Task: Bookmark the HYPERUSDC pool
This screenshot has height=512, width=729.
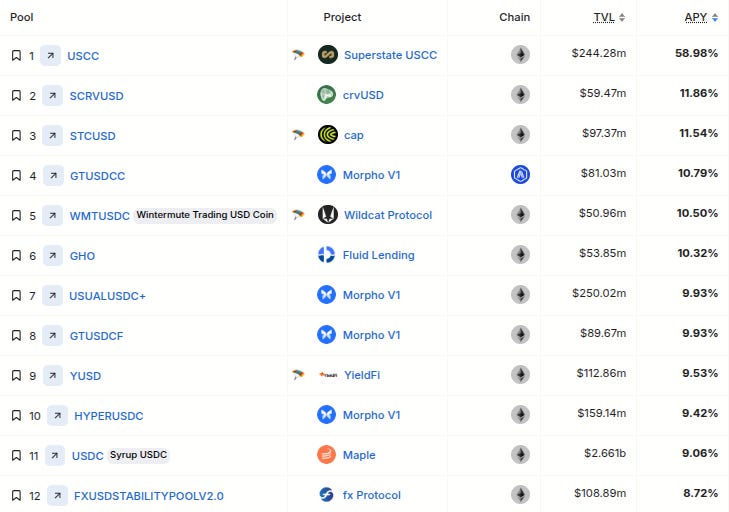Action: pos(16,416)
